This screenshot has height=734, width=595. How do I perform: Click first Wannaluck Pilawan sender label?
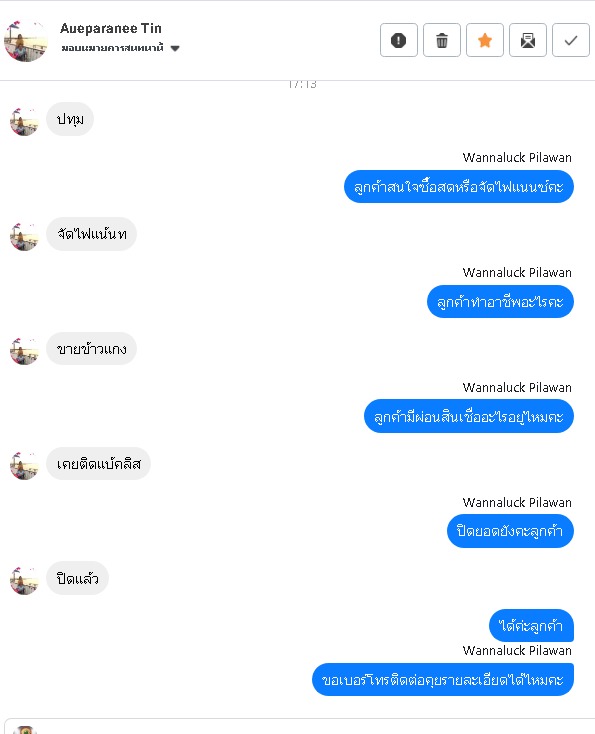tap(517, 157)
